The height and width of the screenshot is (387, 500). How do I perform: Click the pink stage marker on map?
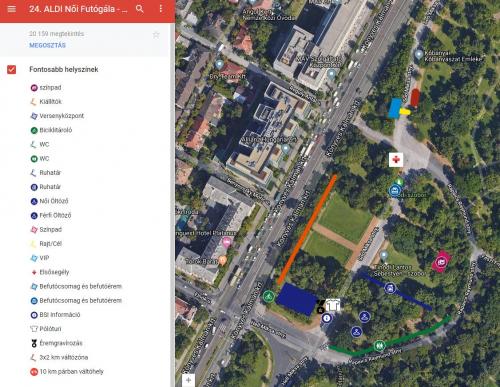[x=441, y=262]
